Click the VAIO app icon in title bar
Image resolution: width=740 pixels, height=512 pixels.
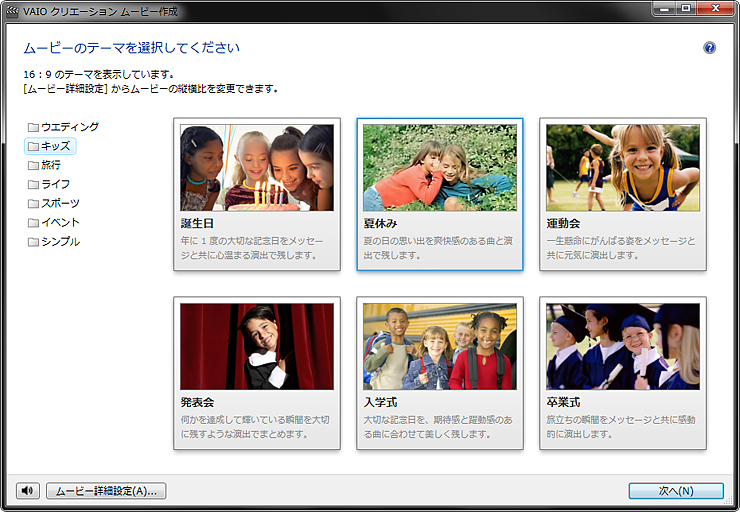click(13, 8)
